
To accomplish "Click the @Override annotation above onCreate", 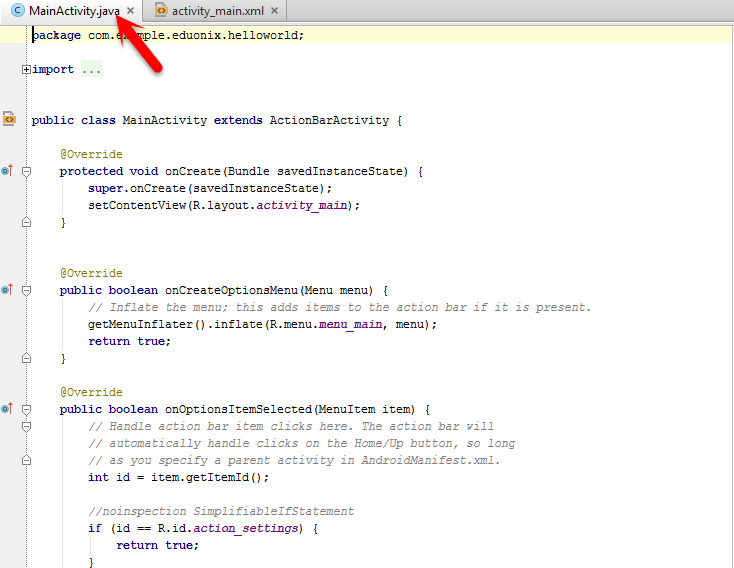I will point(91,154).
